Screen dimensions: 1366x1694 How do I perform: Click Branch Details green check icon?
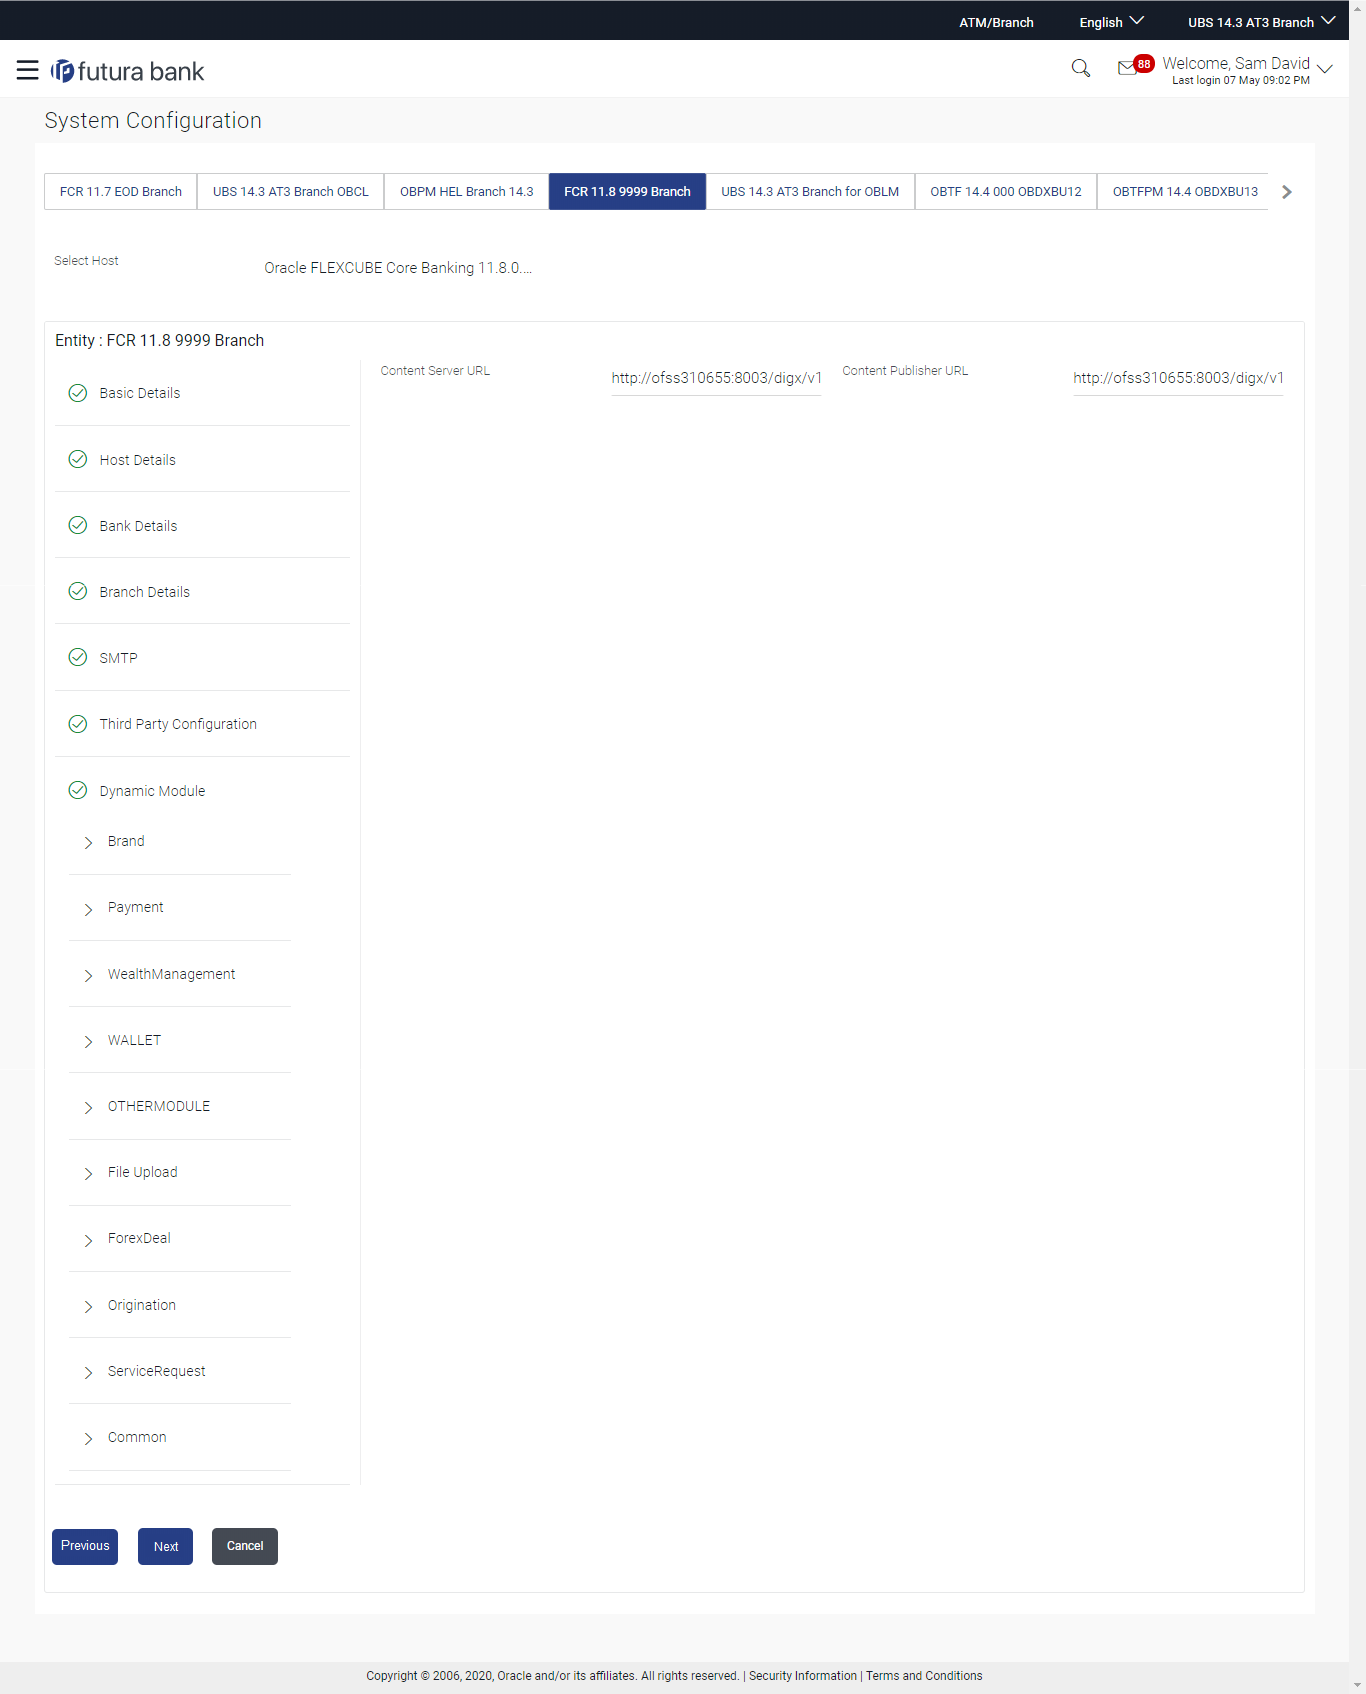click(x=78, y=591)
